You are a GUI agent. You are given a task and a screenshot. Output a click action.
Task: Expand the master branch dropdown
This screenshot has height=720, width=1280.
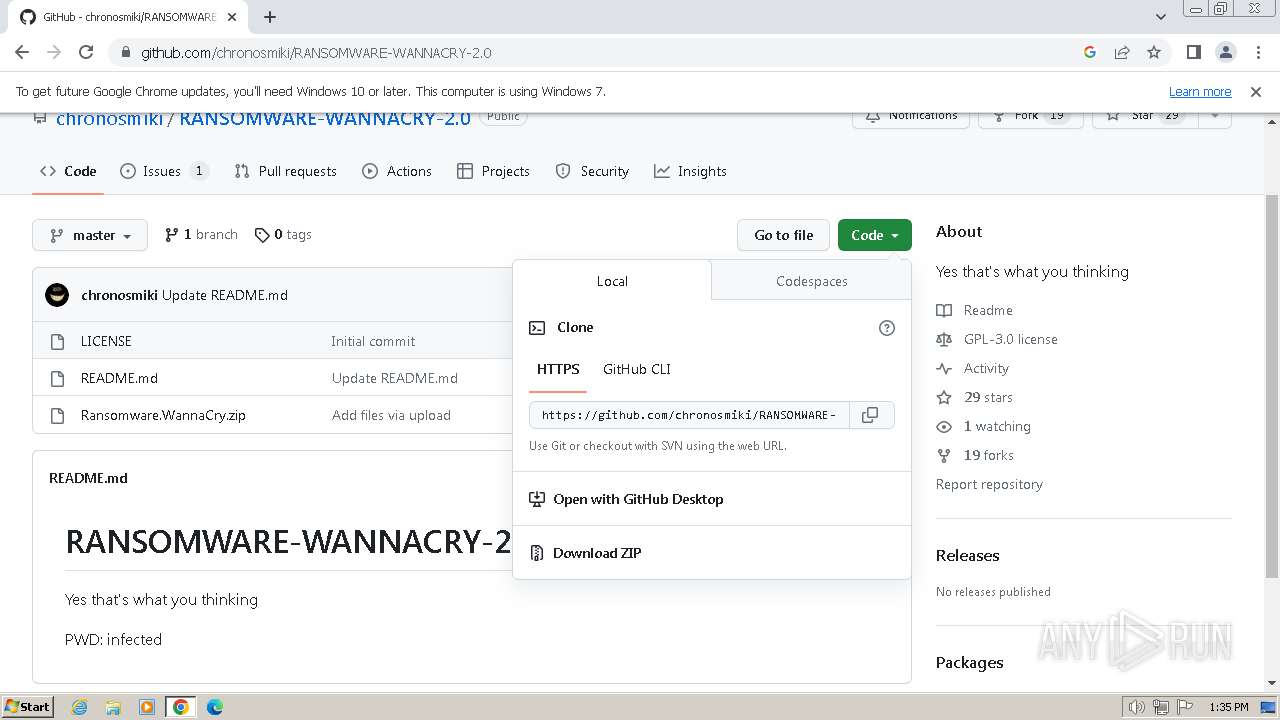point(90,235)
